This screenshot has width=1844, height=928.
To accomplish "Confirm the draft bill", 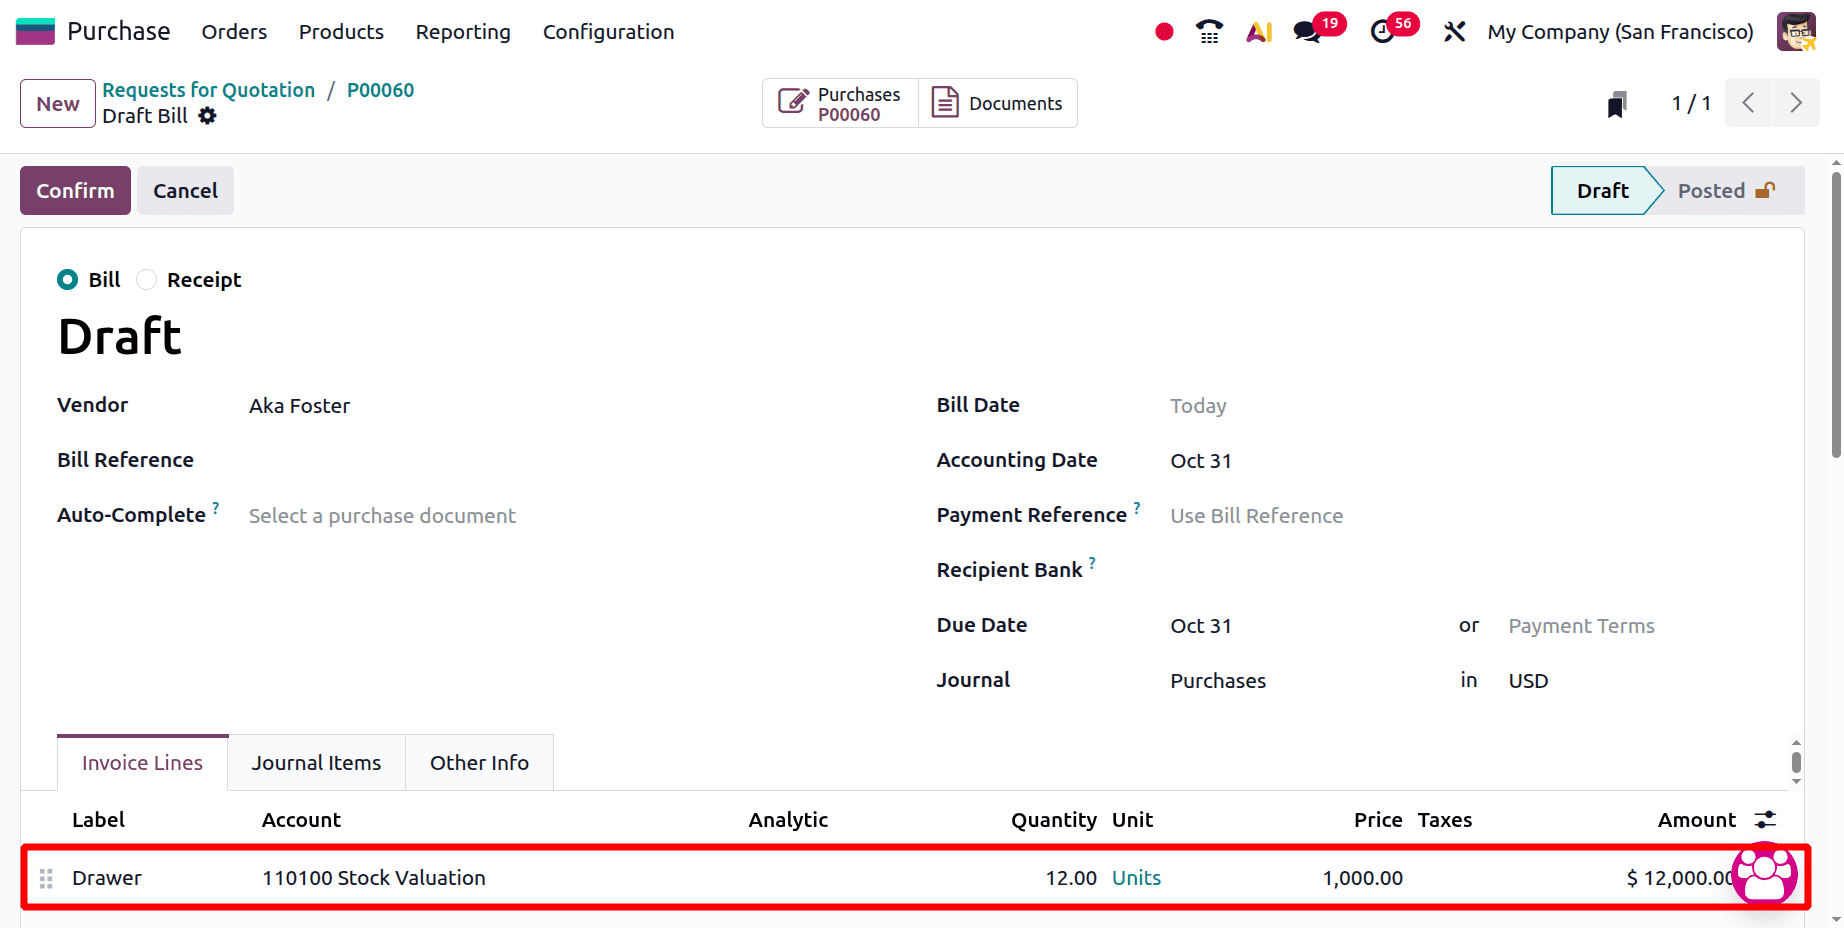I will coord(74,190).
